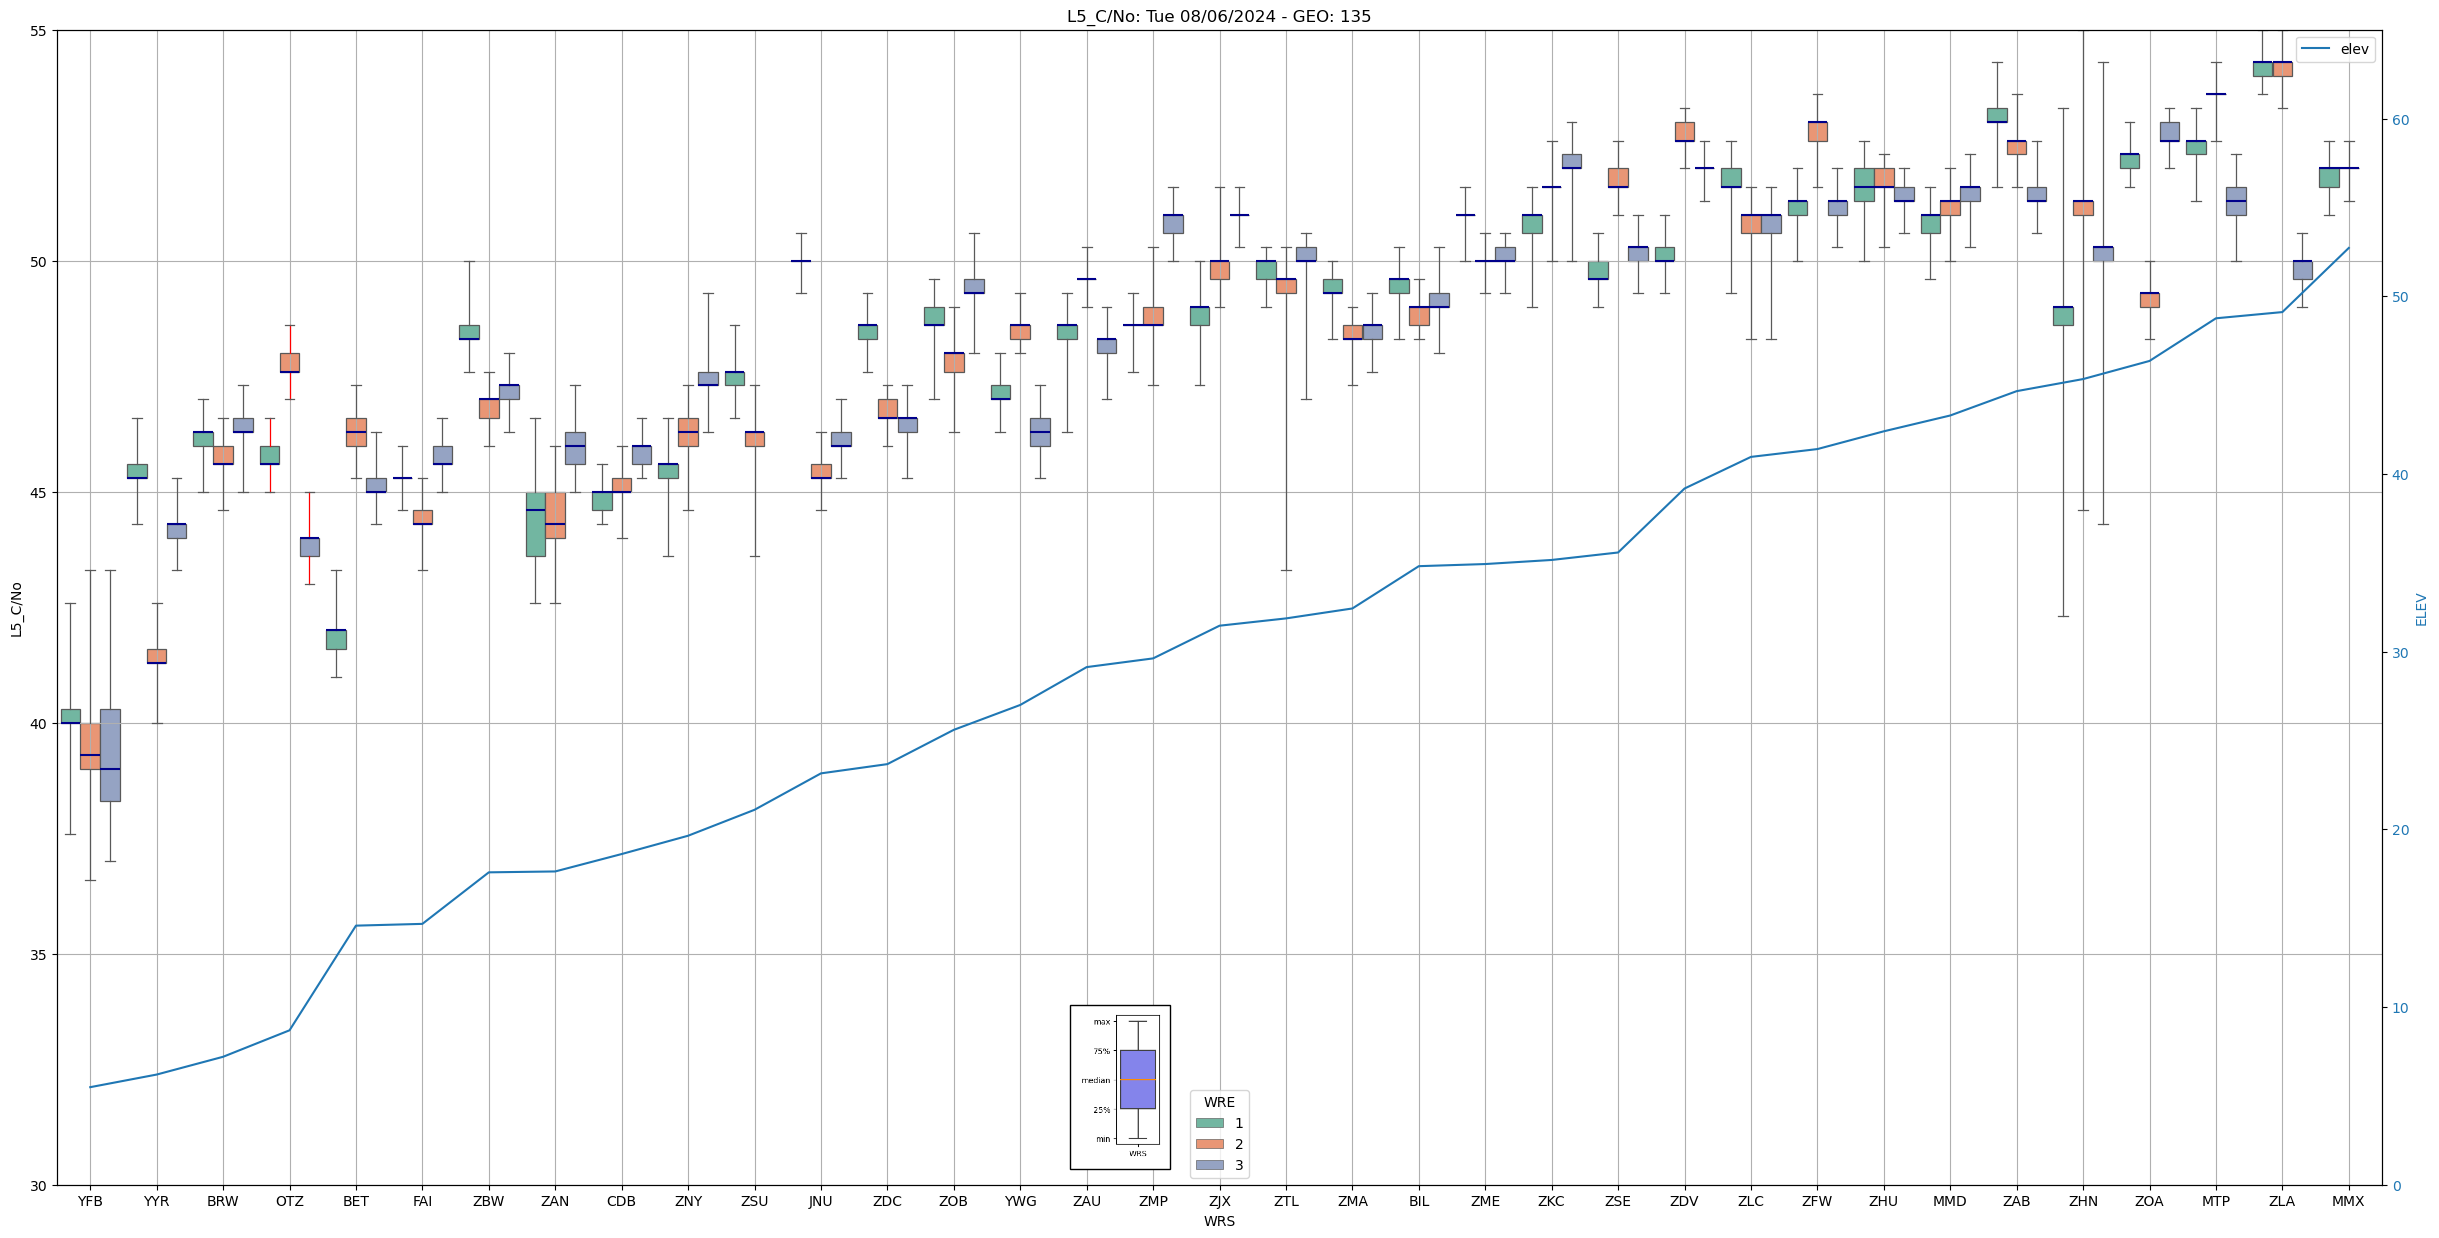Click the orange WRE 2 legend swatch

coord(1209,1144)
